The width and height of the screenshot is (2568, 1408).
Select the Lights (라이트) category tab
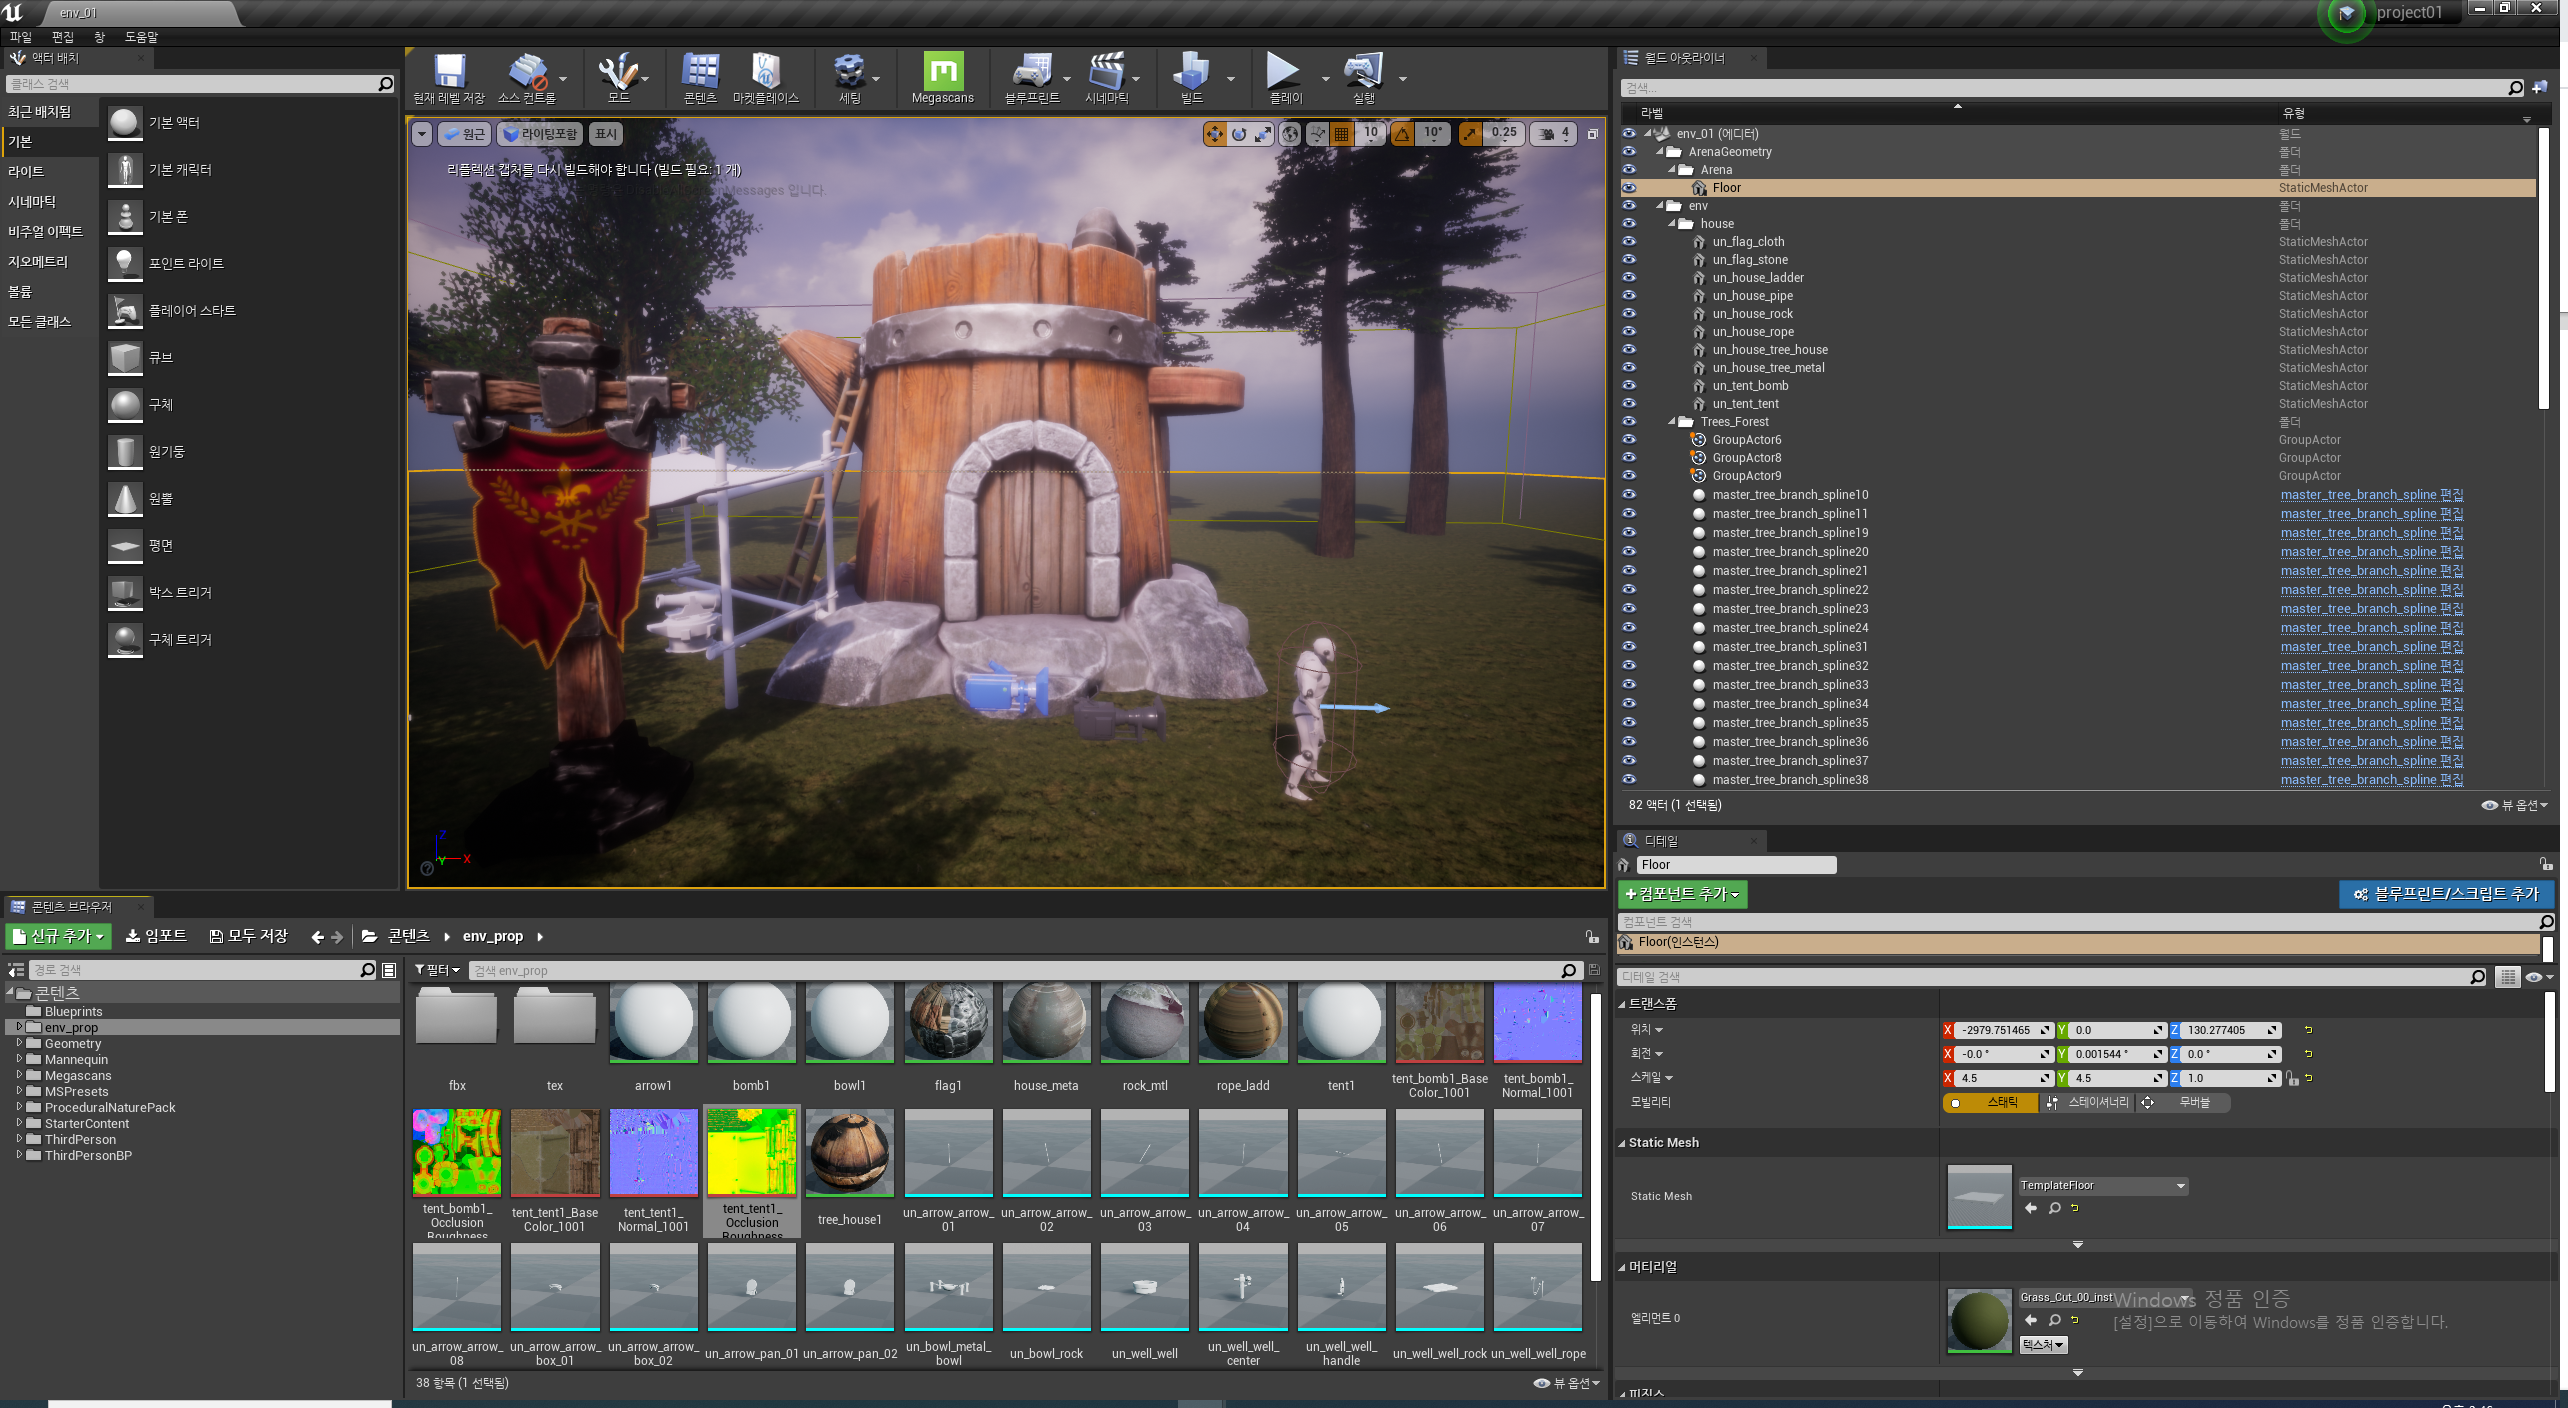[x=26, y=171]
